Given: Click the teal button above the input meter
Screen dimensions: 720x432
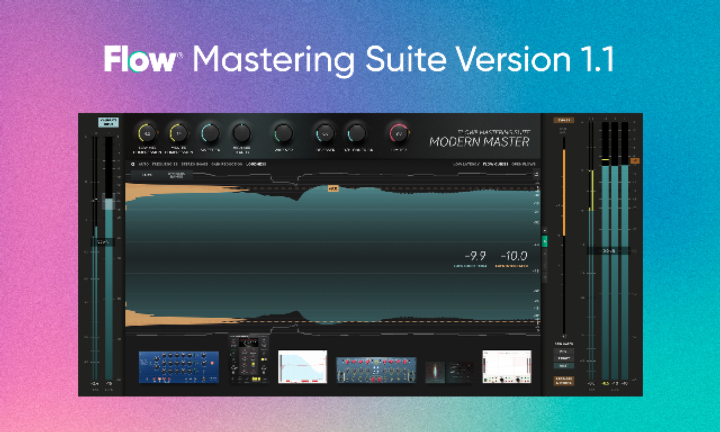Looking at the screenshot, I should (108, 122).
